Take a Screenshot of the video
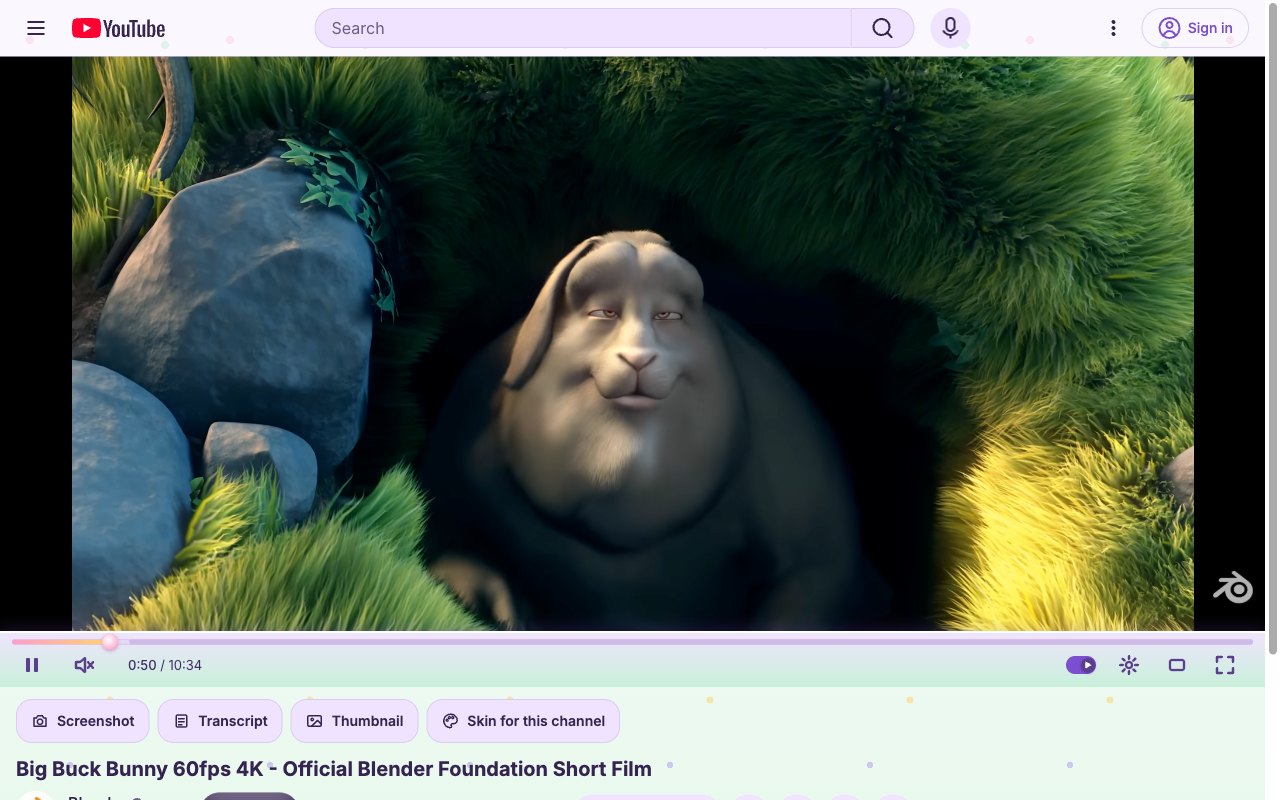Screen dimensions: 1280x800 (83, 721)
